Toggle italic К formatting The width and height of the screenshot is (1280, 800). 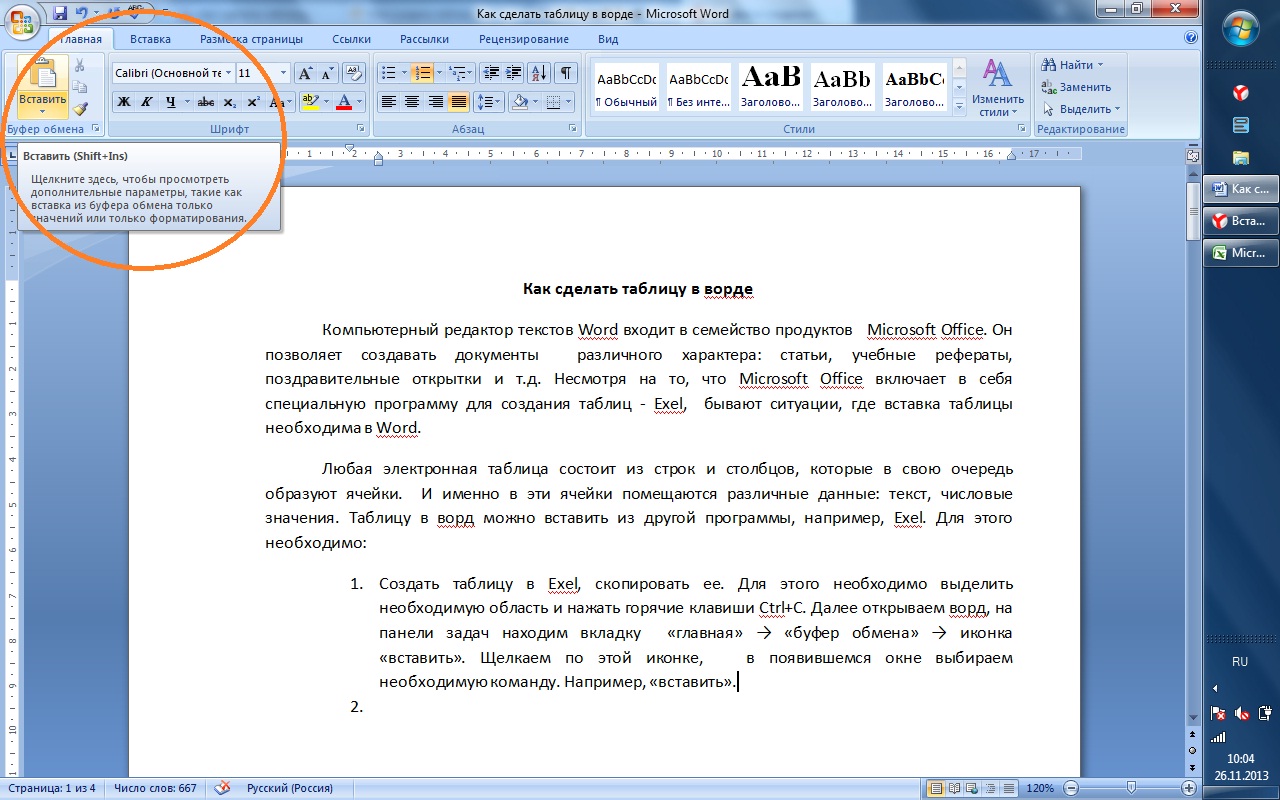(x=146, y=102)
